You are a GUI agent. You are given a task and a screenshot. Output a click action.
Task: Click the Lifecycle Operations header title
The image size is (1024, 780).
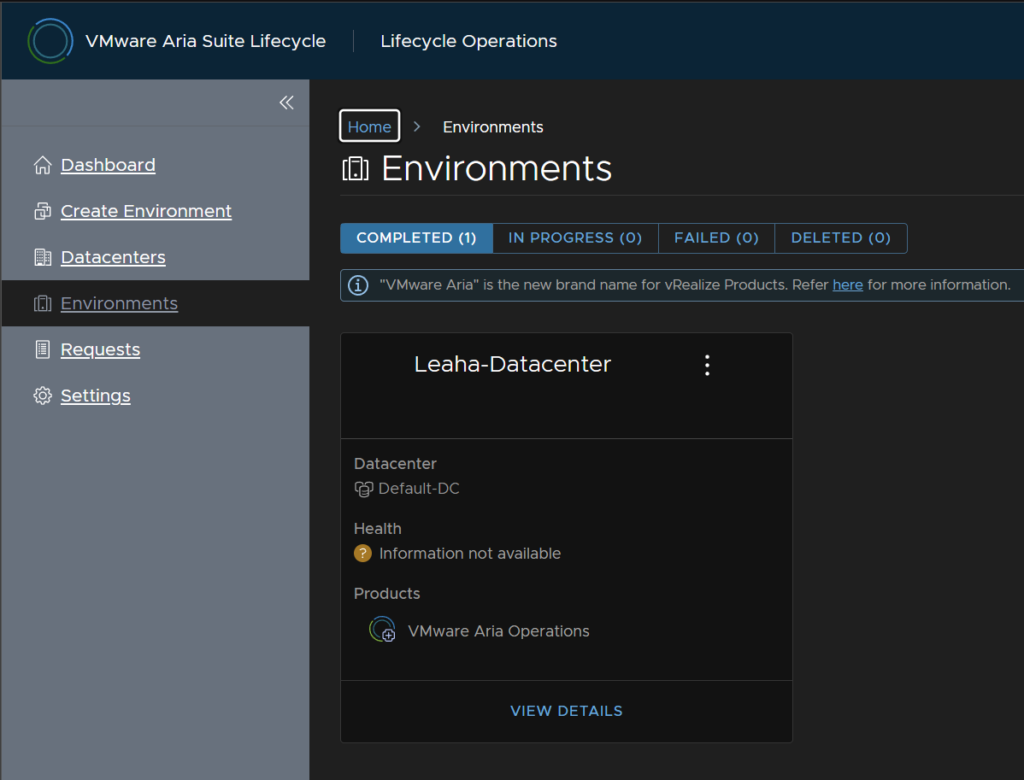(x=469, y=41)
